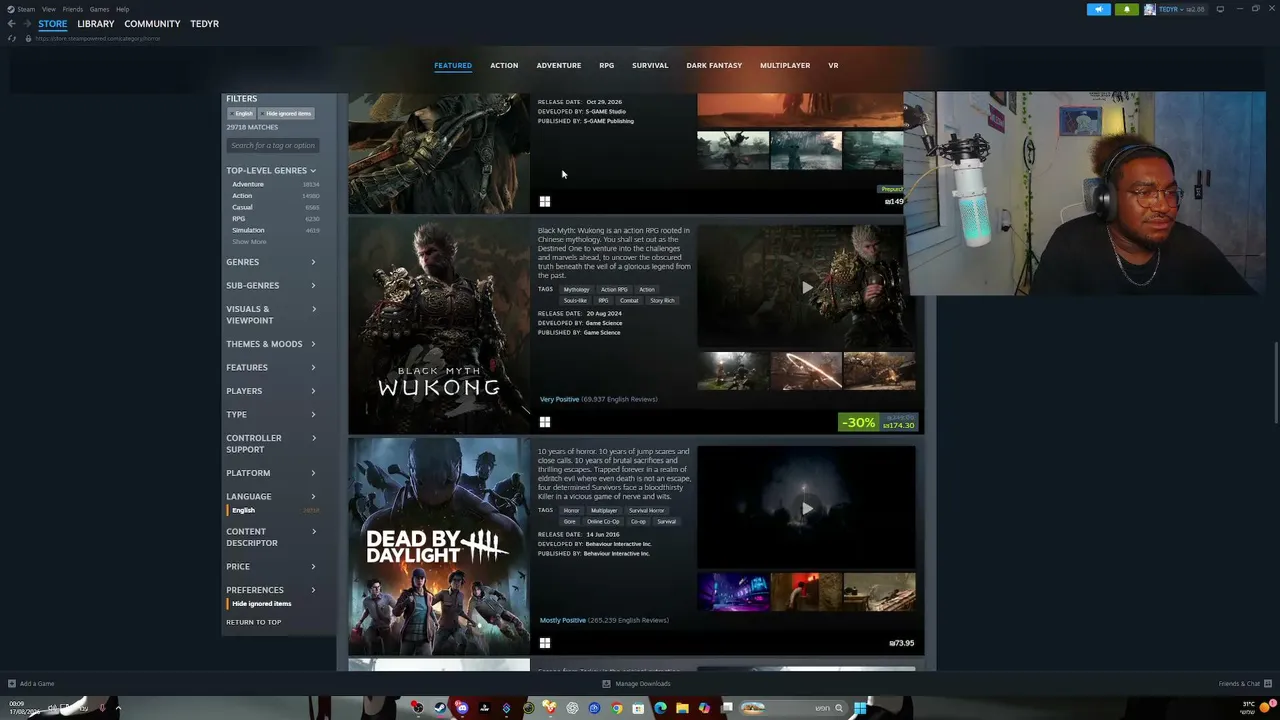Switch to the Multiplayer tab
The height and width of the screenshot is (720, 1280).
785,66
